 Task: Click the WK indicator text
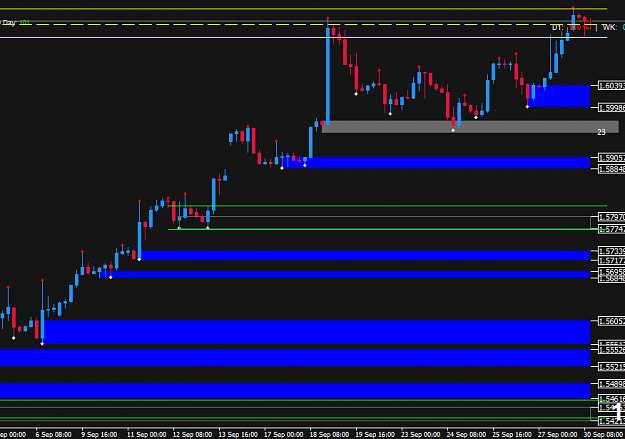(610, 28)
